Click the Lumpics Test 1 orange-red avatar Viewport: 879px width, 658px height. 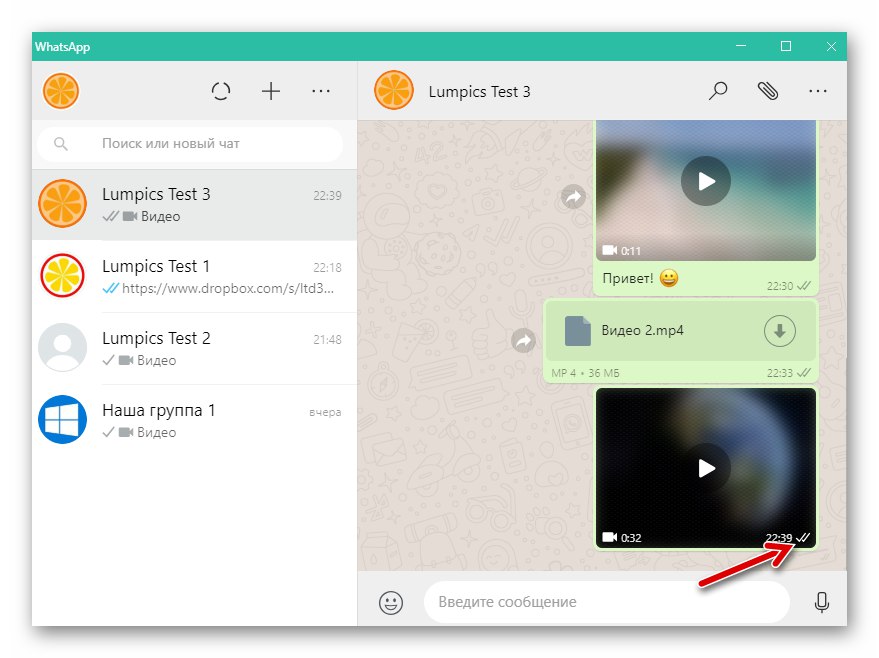[x=62, y=276]
